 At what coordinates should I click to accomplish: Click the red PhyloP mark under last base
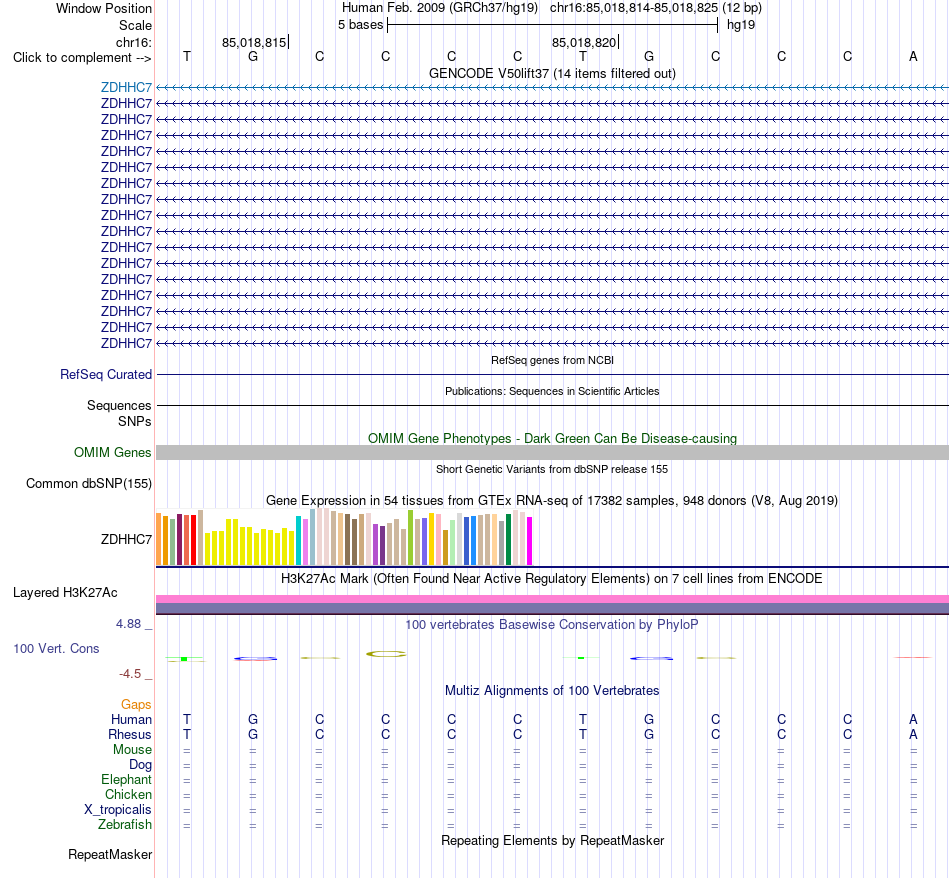coord(912,657)
